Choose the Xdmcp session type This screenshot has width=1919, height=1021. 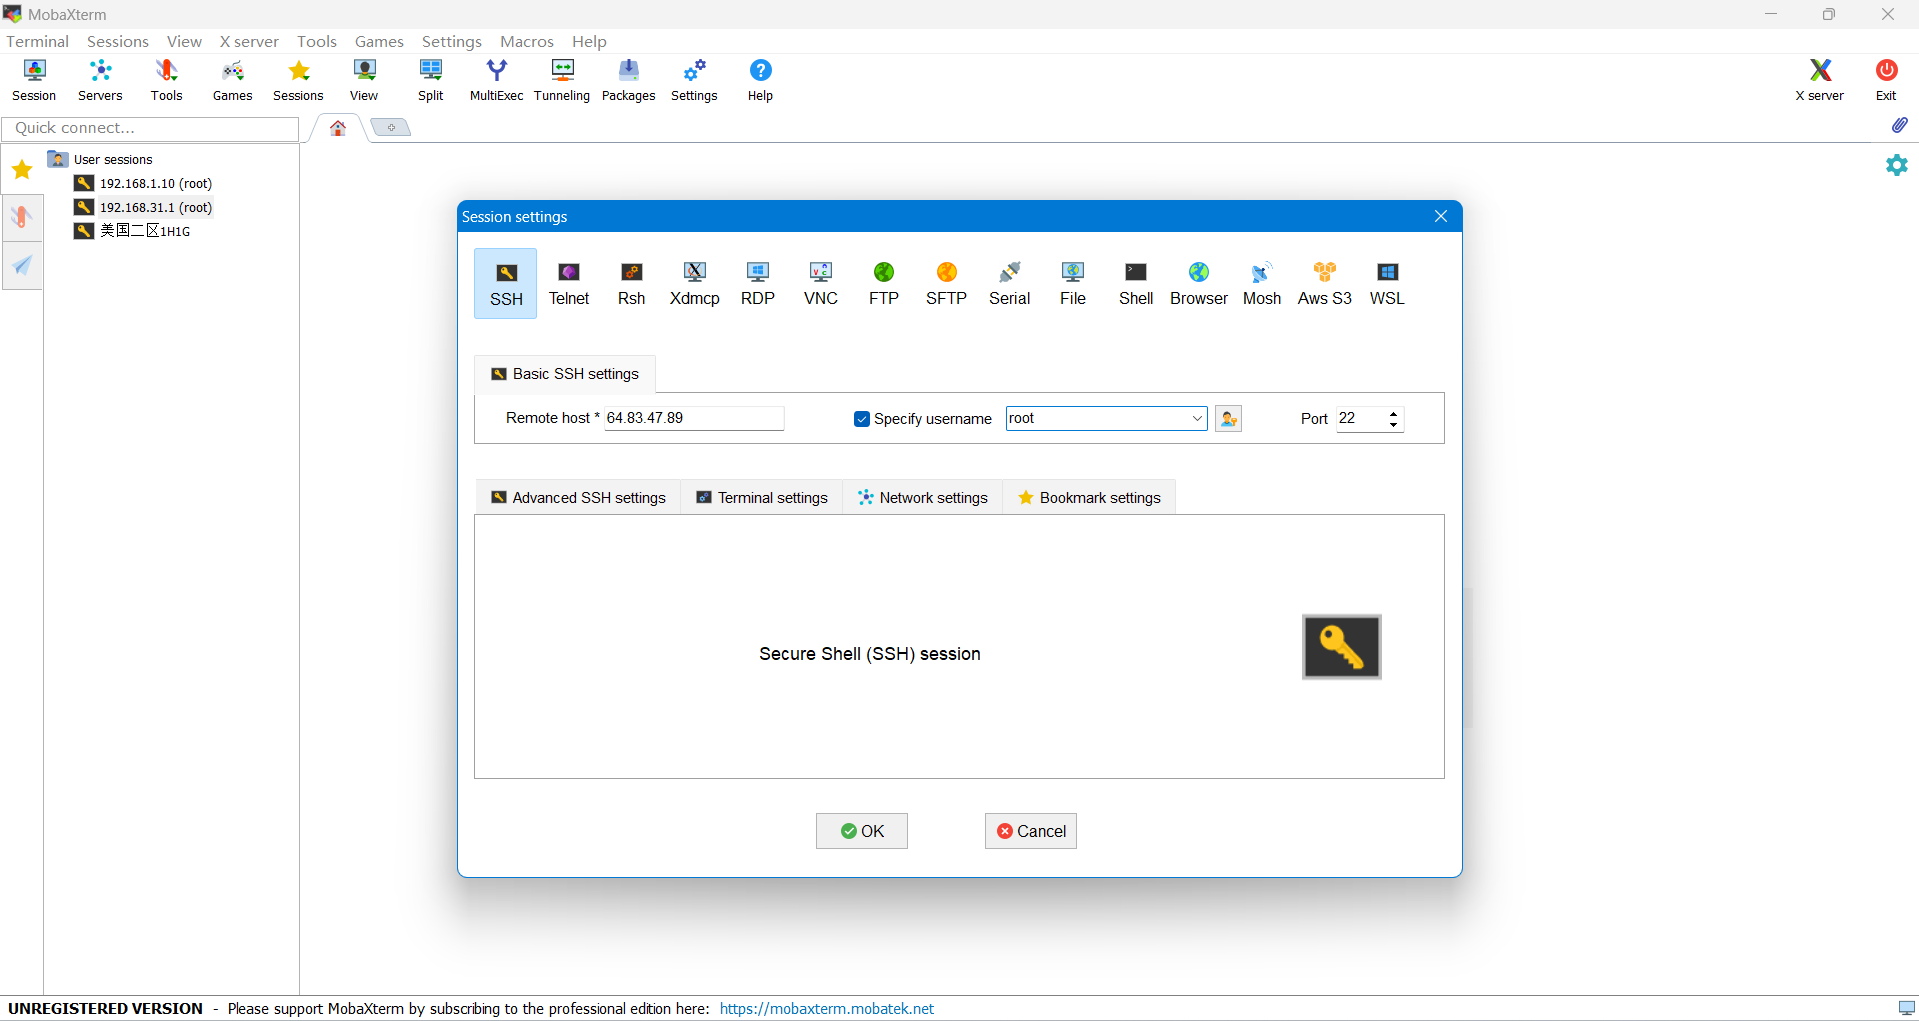click(x=695, y=284)
